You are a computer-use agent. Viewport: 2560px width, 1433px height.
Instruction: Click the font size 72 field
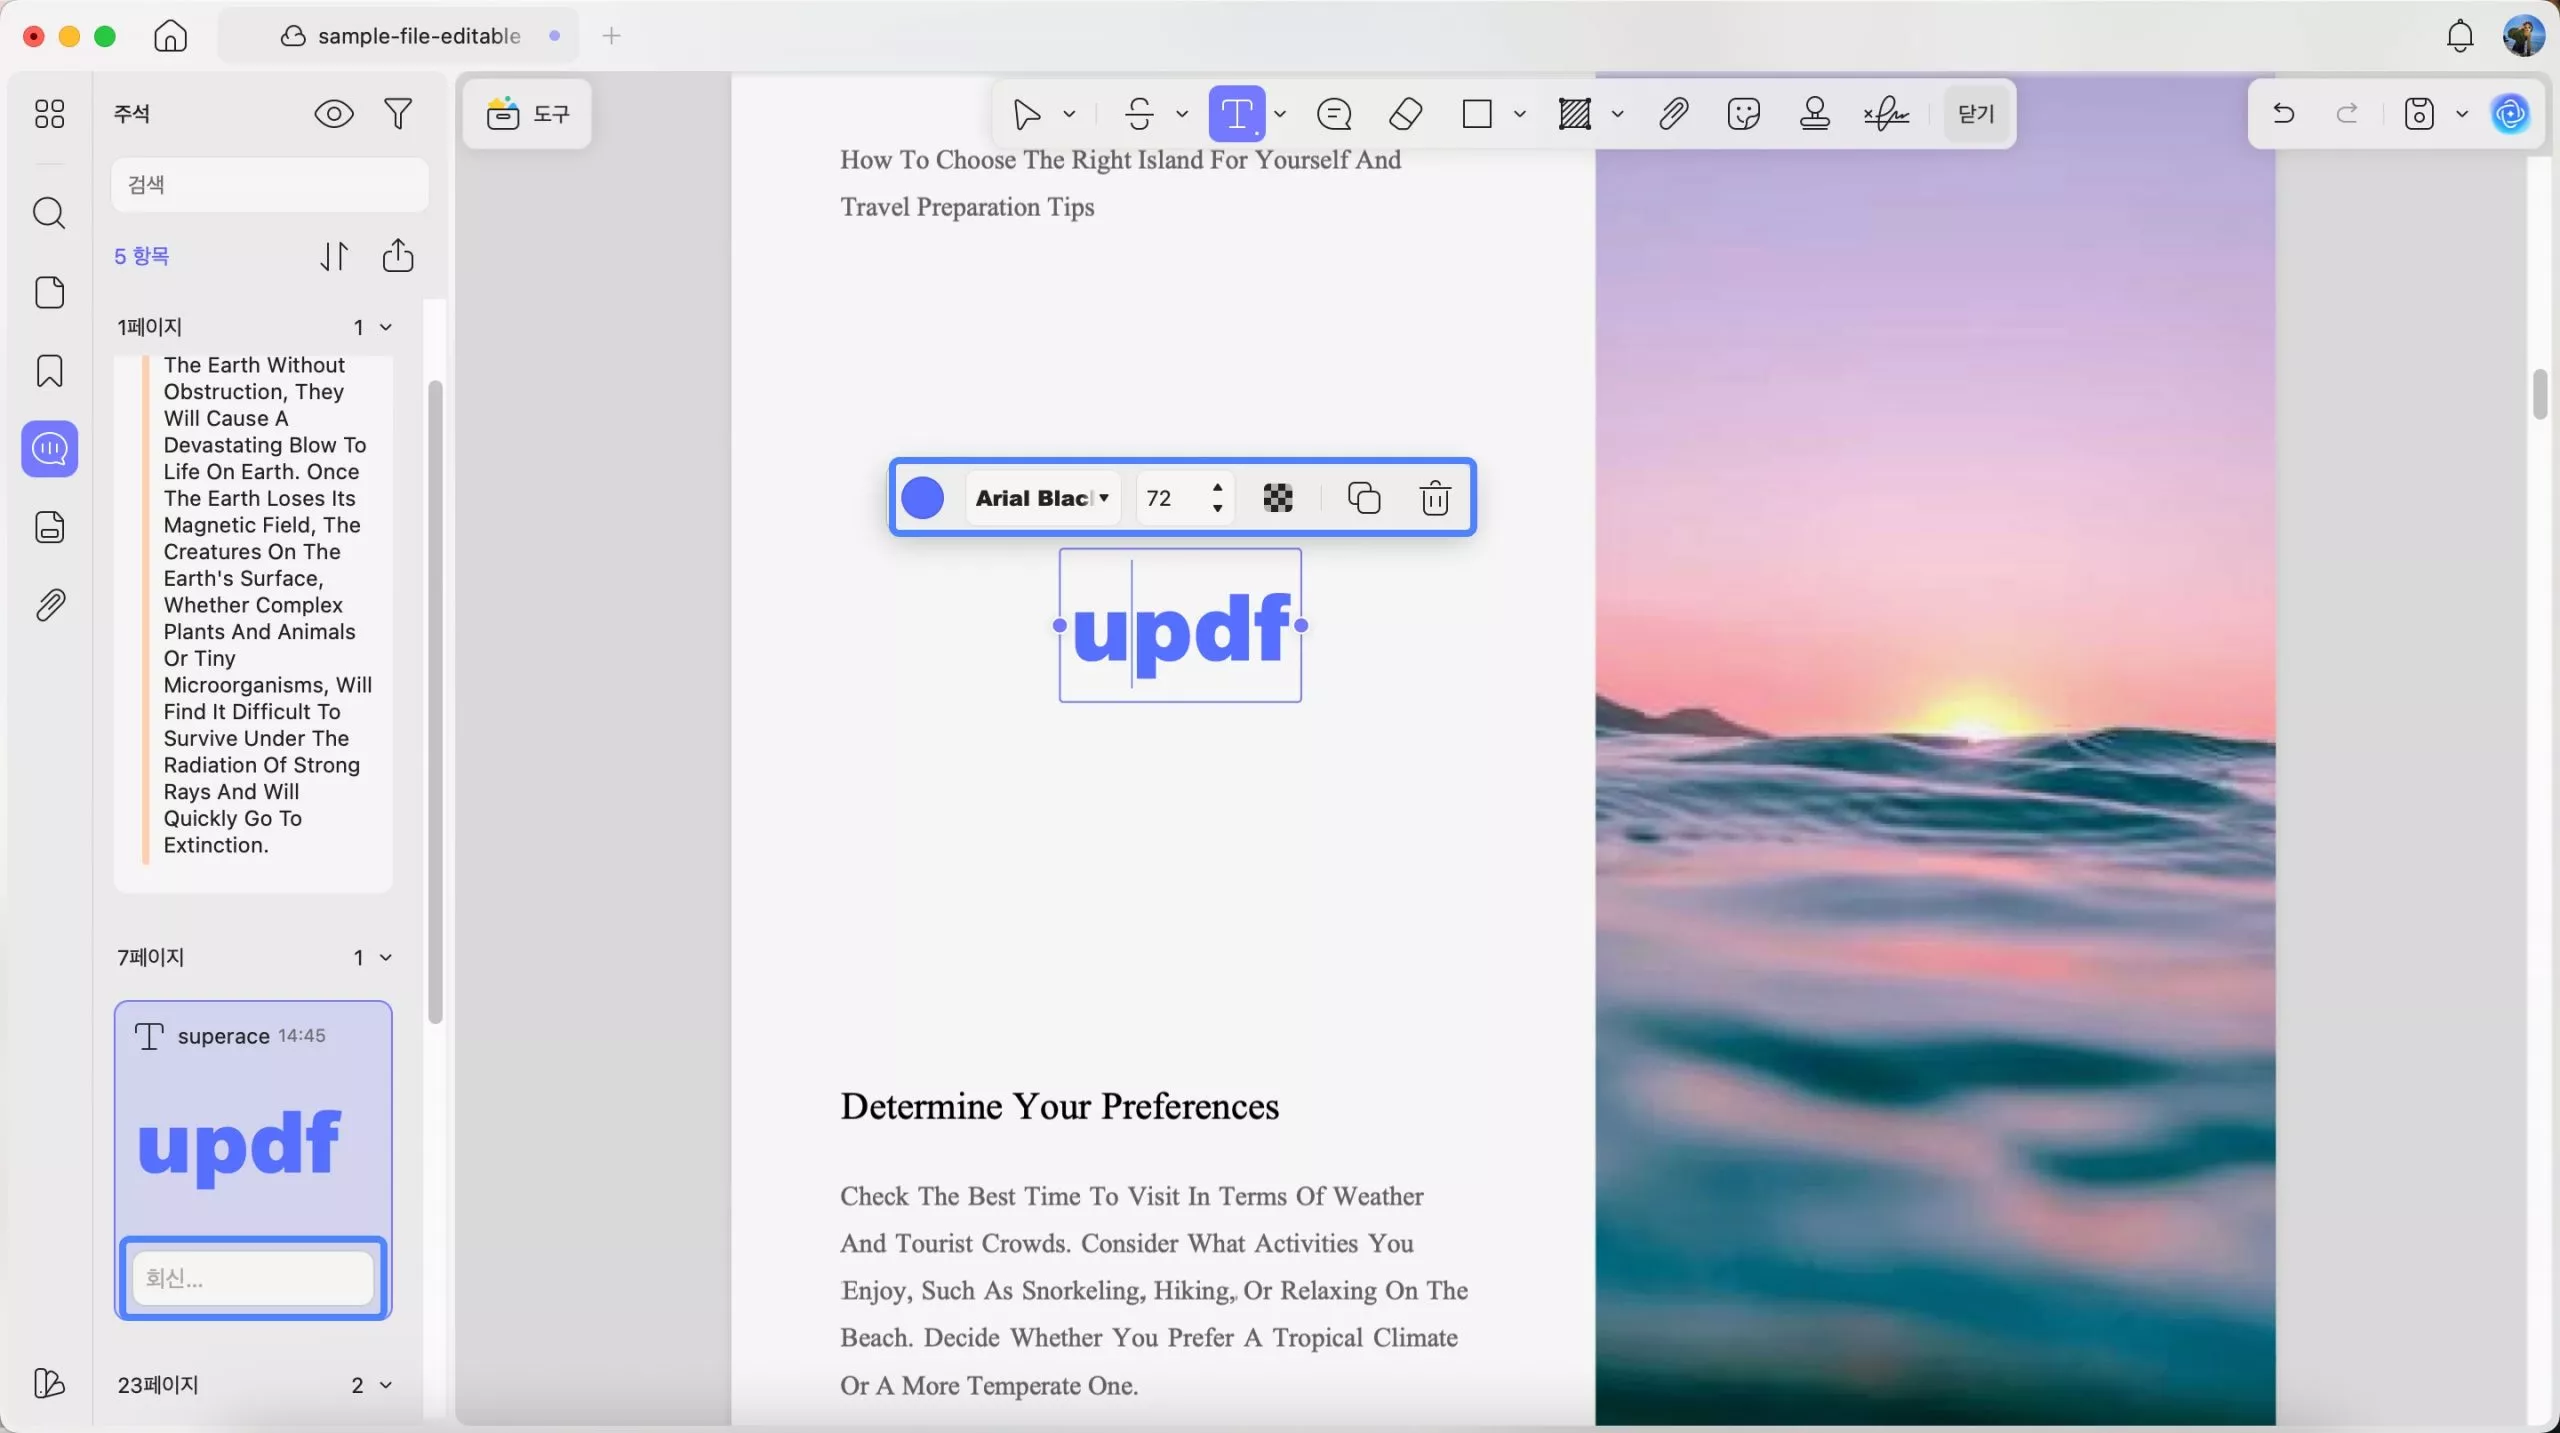point(1170,498)
